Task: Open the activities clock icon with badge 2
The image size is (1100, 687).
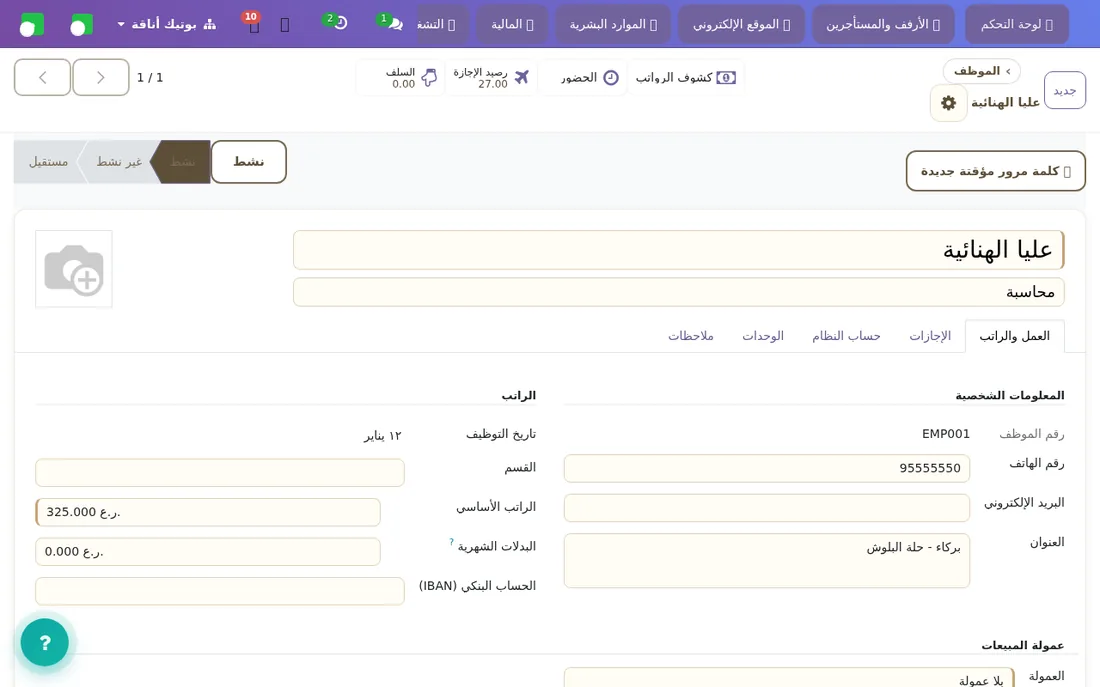Action: point(336,23)
